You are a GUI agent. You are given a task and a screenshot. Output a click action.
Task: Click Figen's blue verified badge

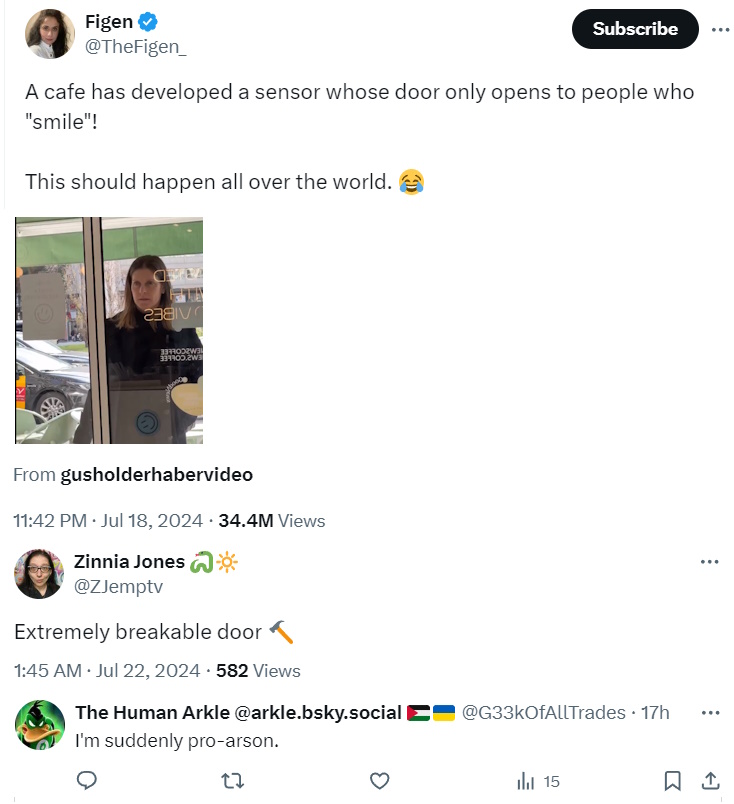(144, 22)
